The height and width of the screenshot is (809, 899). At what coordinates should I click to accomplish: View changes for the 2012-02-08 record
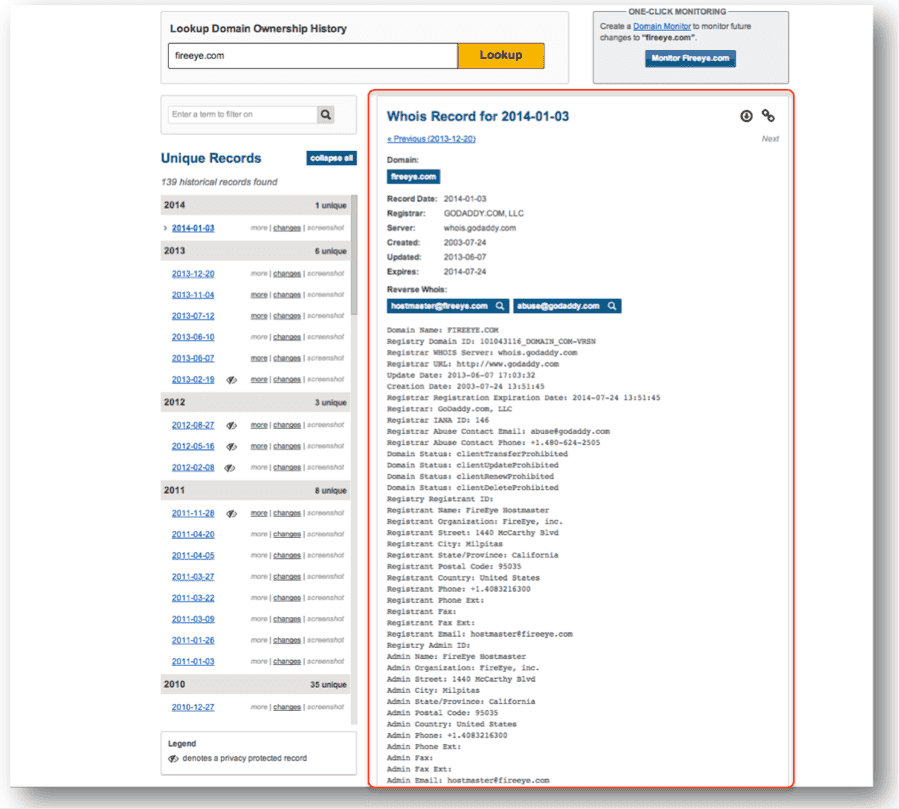pos(287,468)
